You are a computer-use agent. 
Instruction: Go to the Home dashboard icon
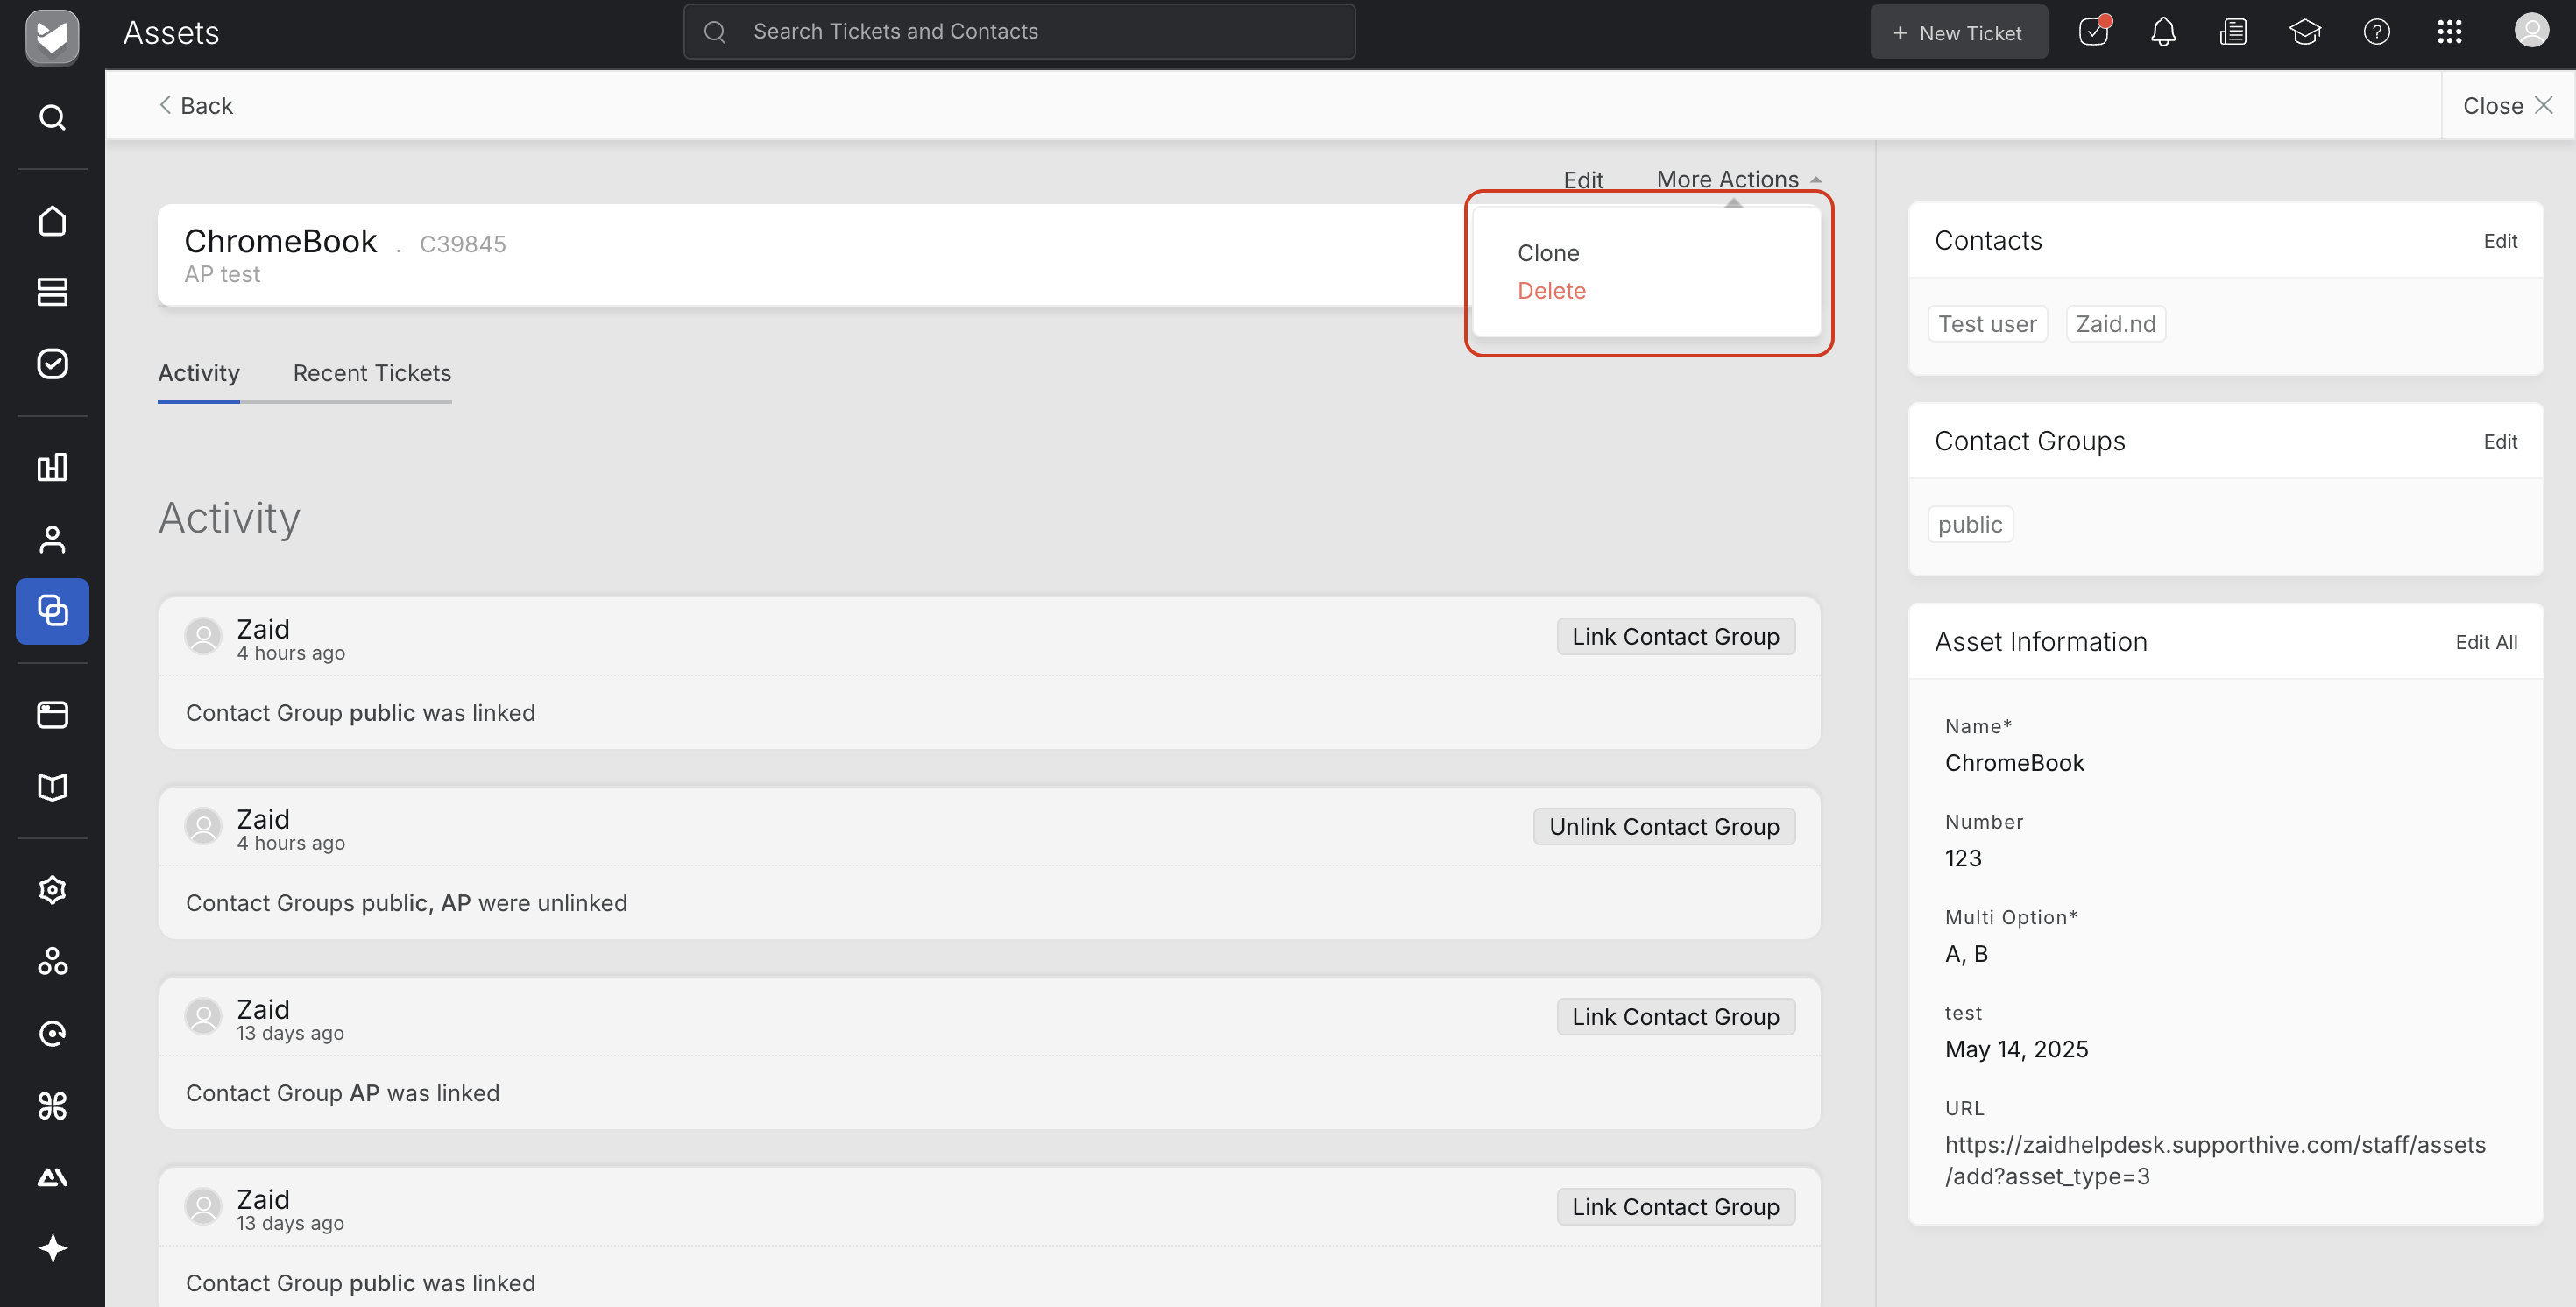[52, 221]
